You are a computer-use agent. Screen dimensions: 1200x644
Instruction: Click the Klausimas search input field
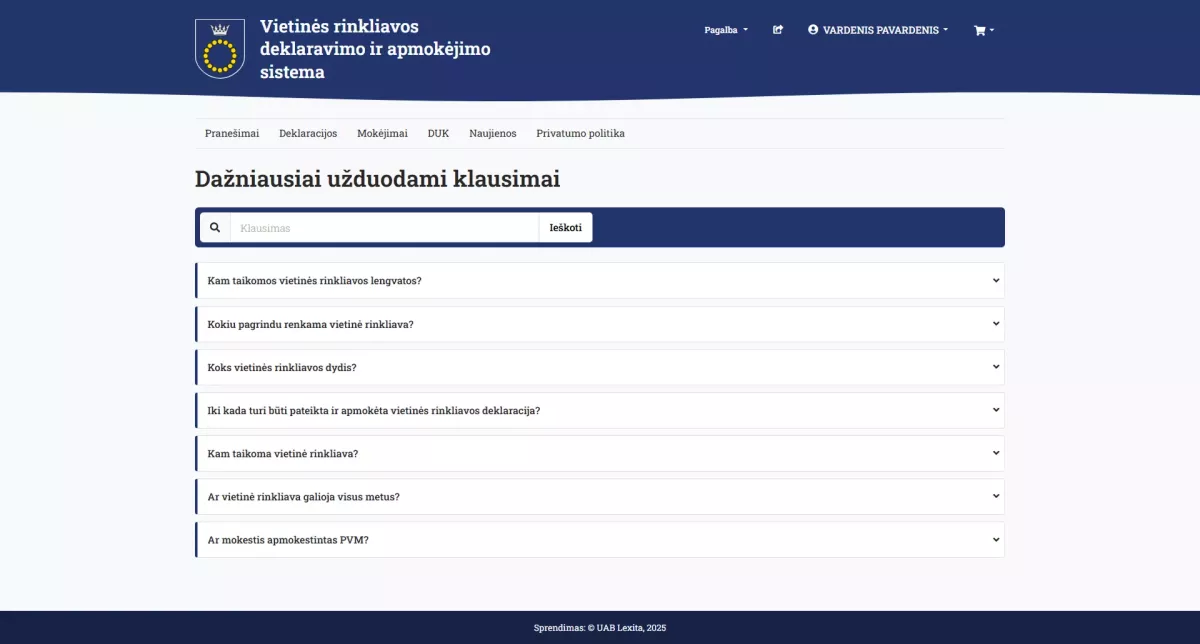click(x=385, y=227)
